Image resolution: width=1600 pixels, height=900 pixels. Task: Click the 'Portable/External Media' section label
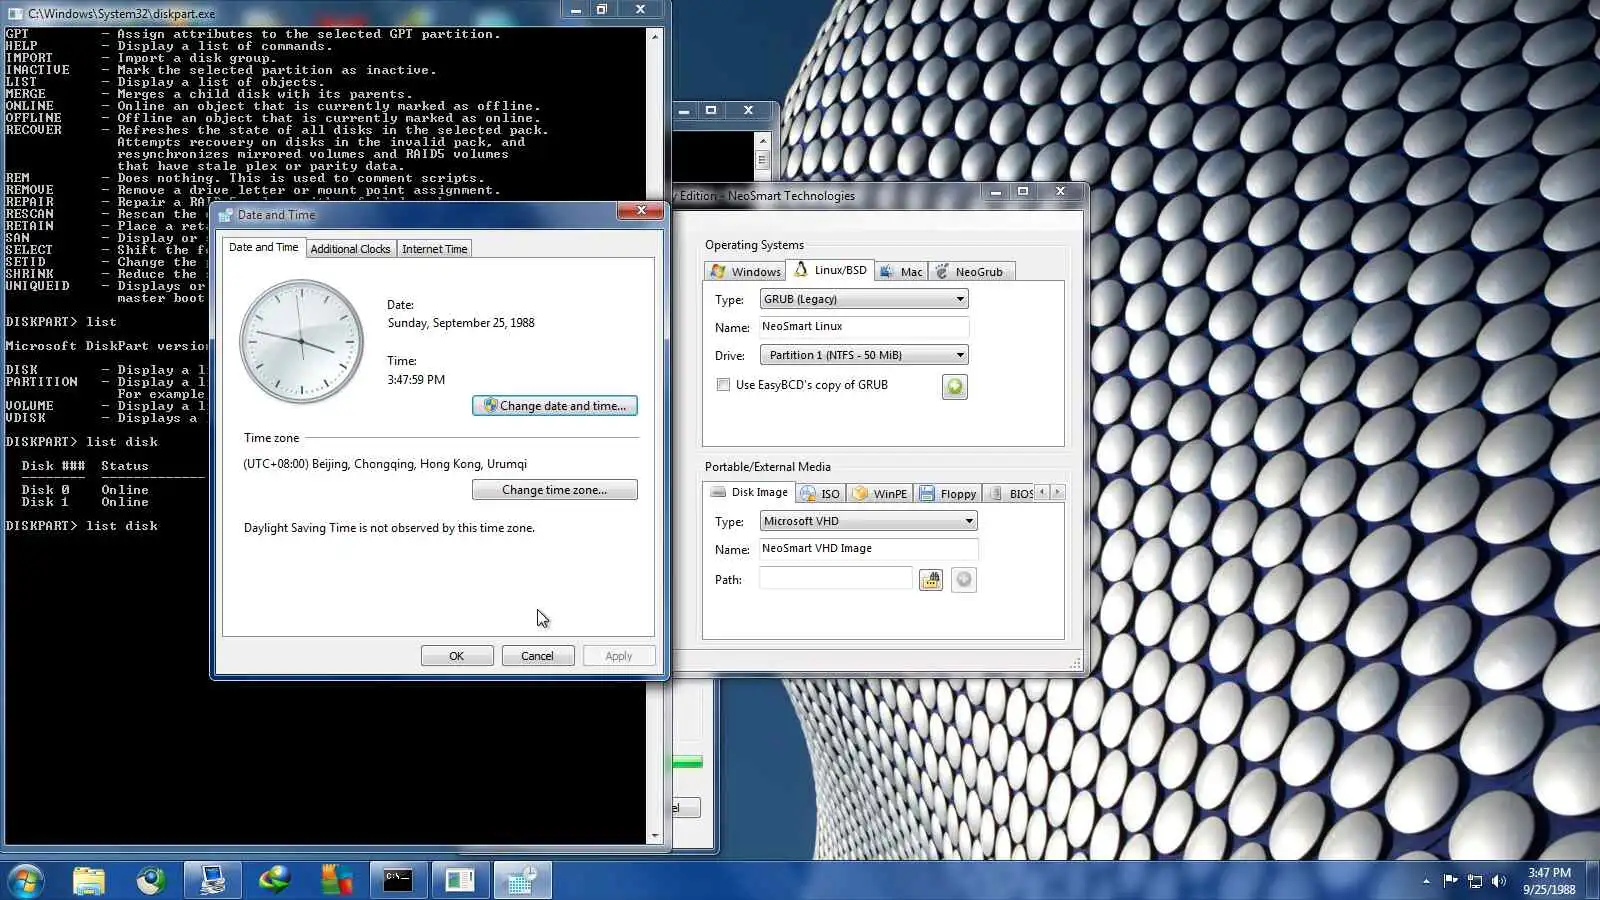click(767, 467)
